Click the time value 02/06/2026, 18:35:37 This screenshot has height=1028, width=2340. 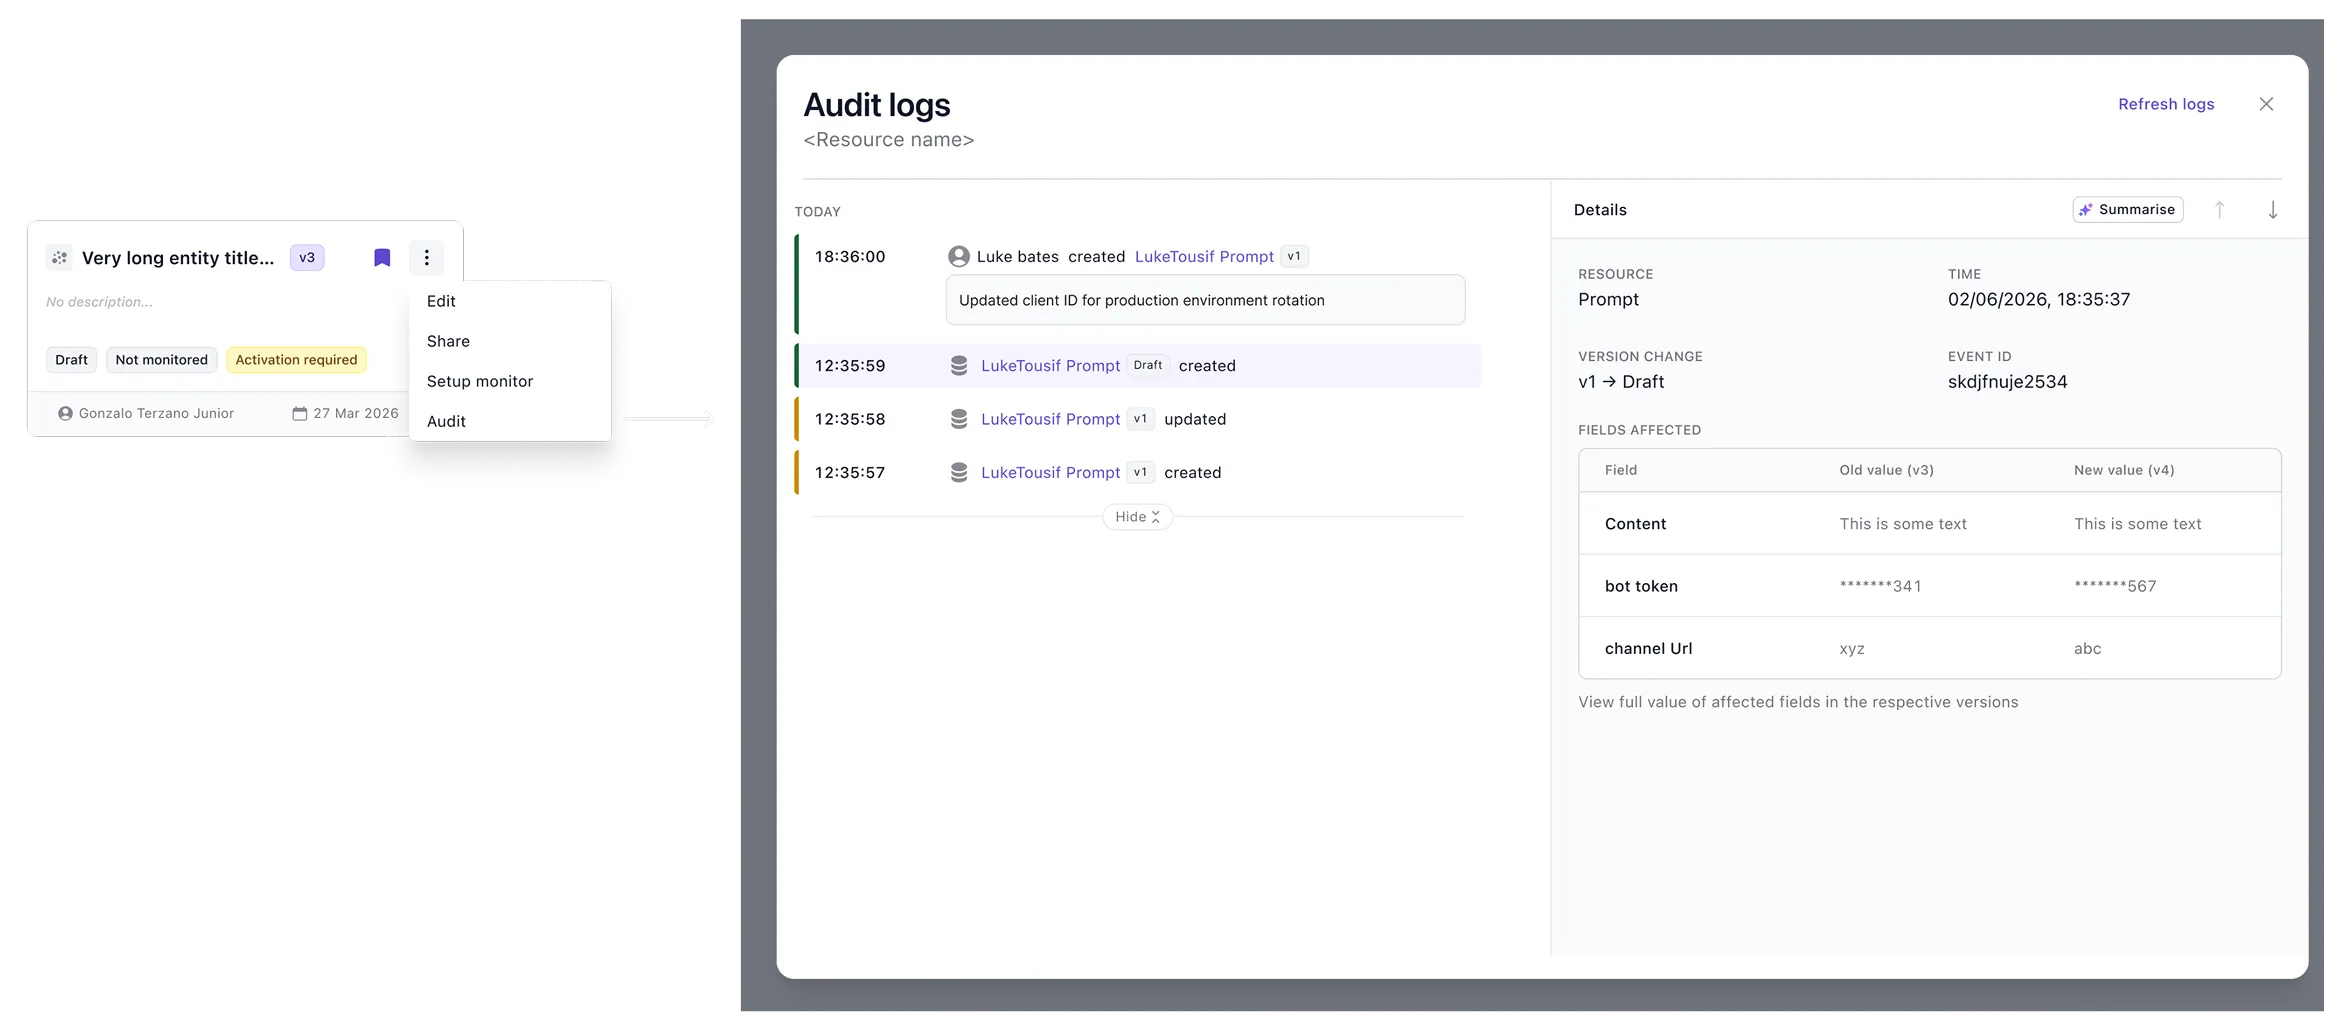(x=2039, y=300)
